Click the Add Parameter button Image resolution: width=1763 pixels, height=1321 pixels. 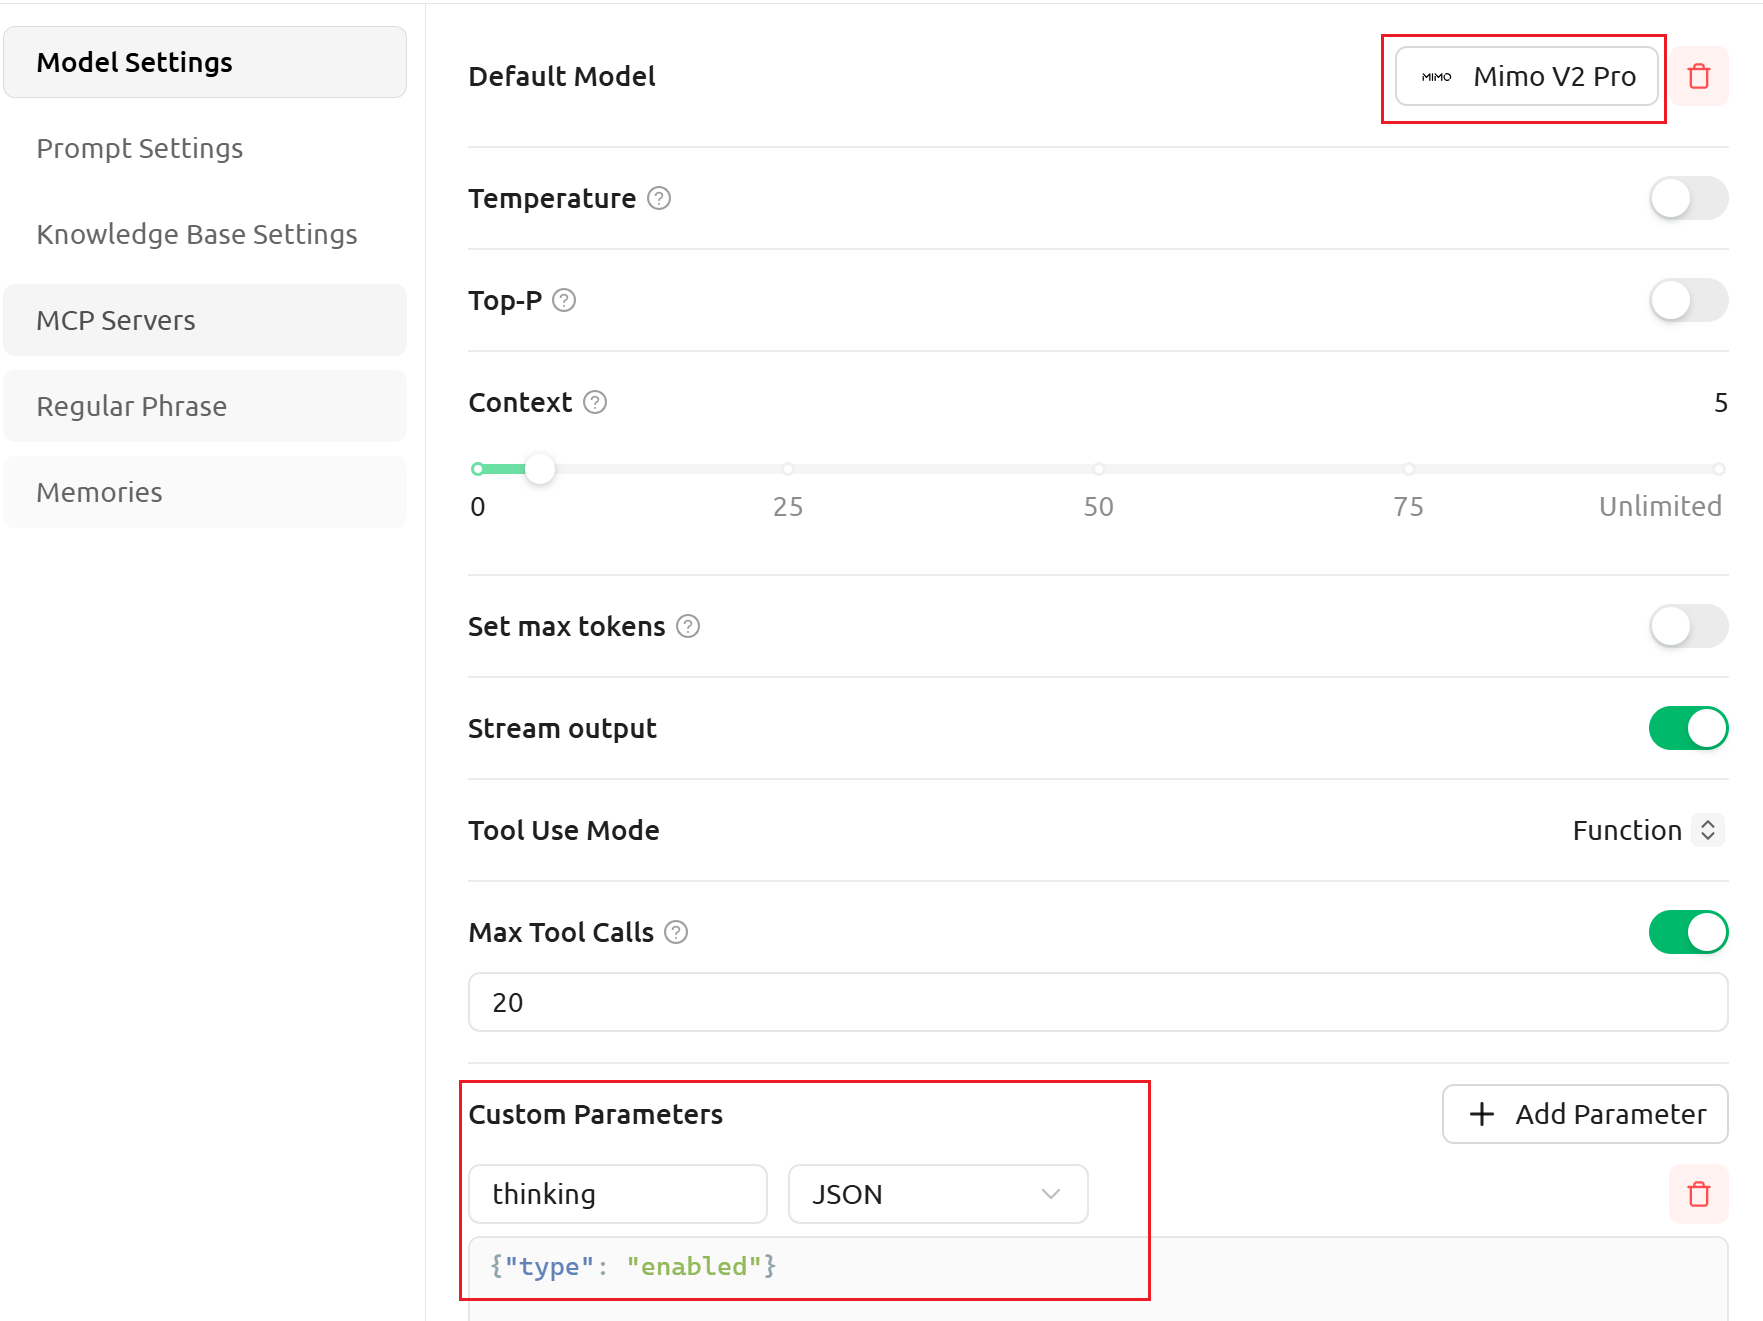(x=1585, y=1114)
